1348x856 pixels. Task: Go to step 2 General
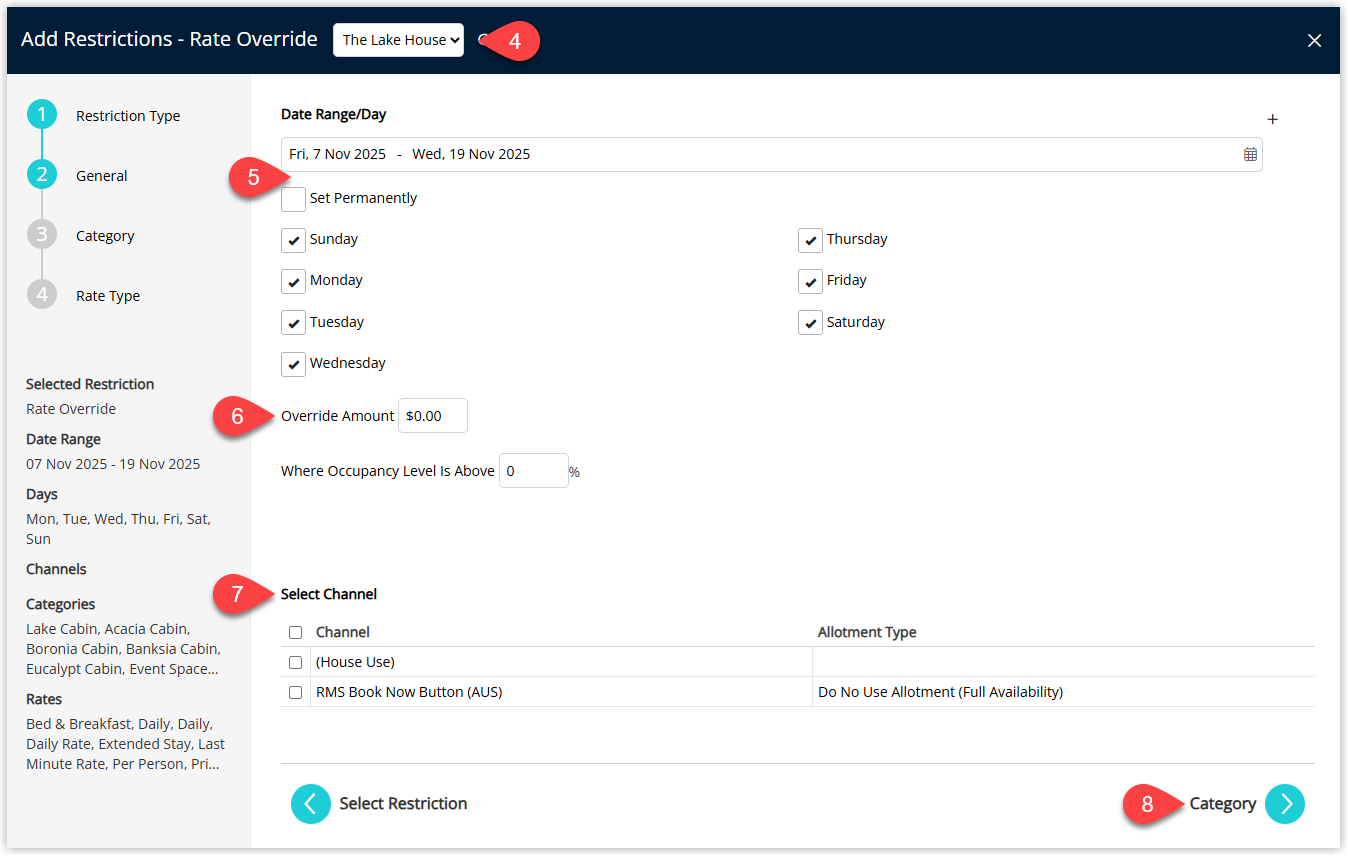pyautogui.click(x=42, y=176)
